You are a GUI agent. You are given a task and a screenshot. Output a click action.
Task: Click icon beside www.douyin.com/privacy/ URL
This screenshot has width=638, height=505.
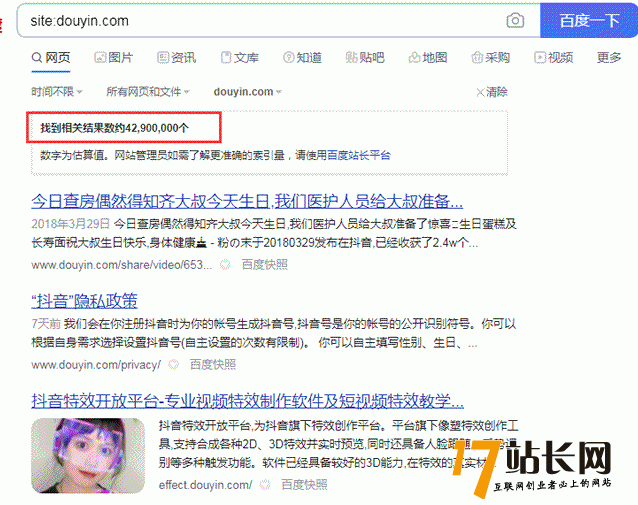click(174, 365)
